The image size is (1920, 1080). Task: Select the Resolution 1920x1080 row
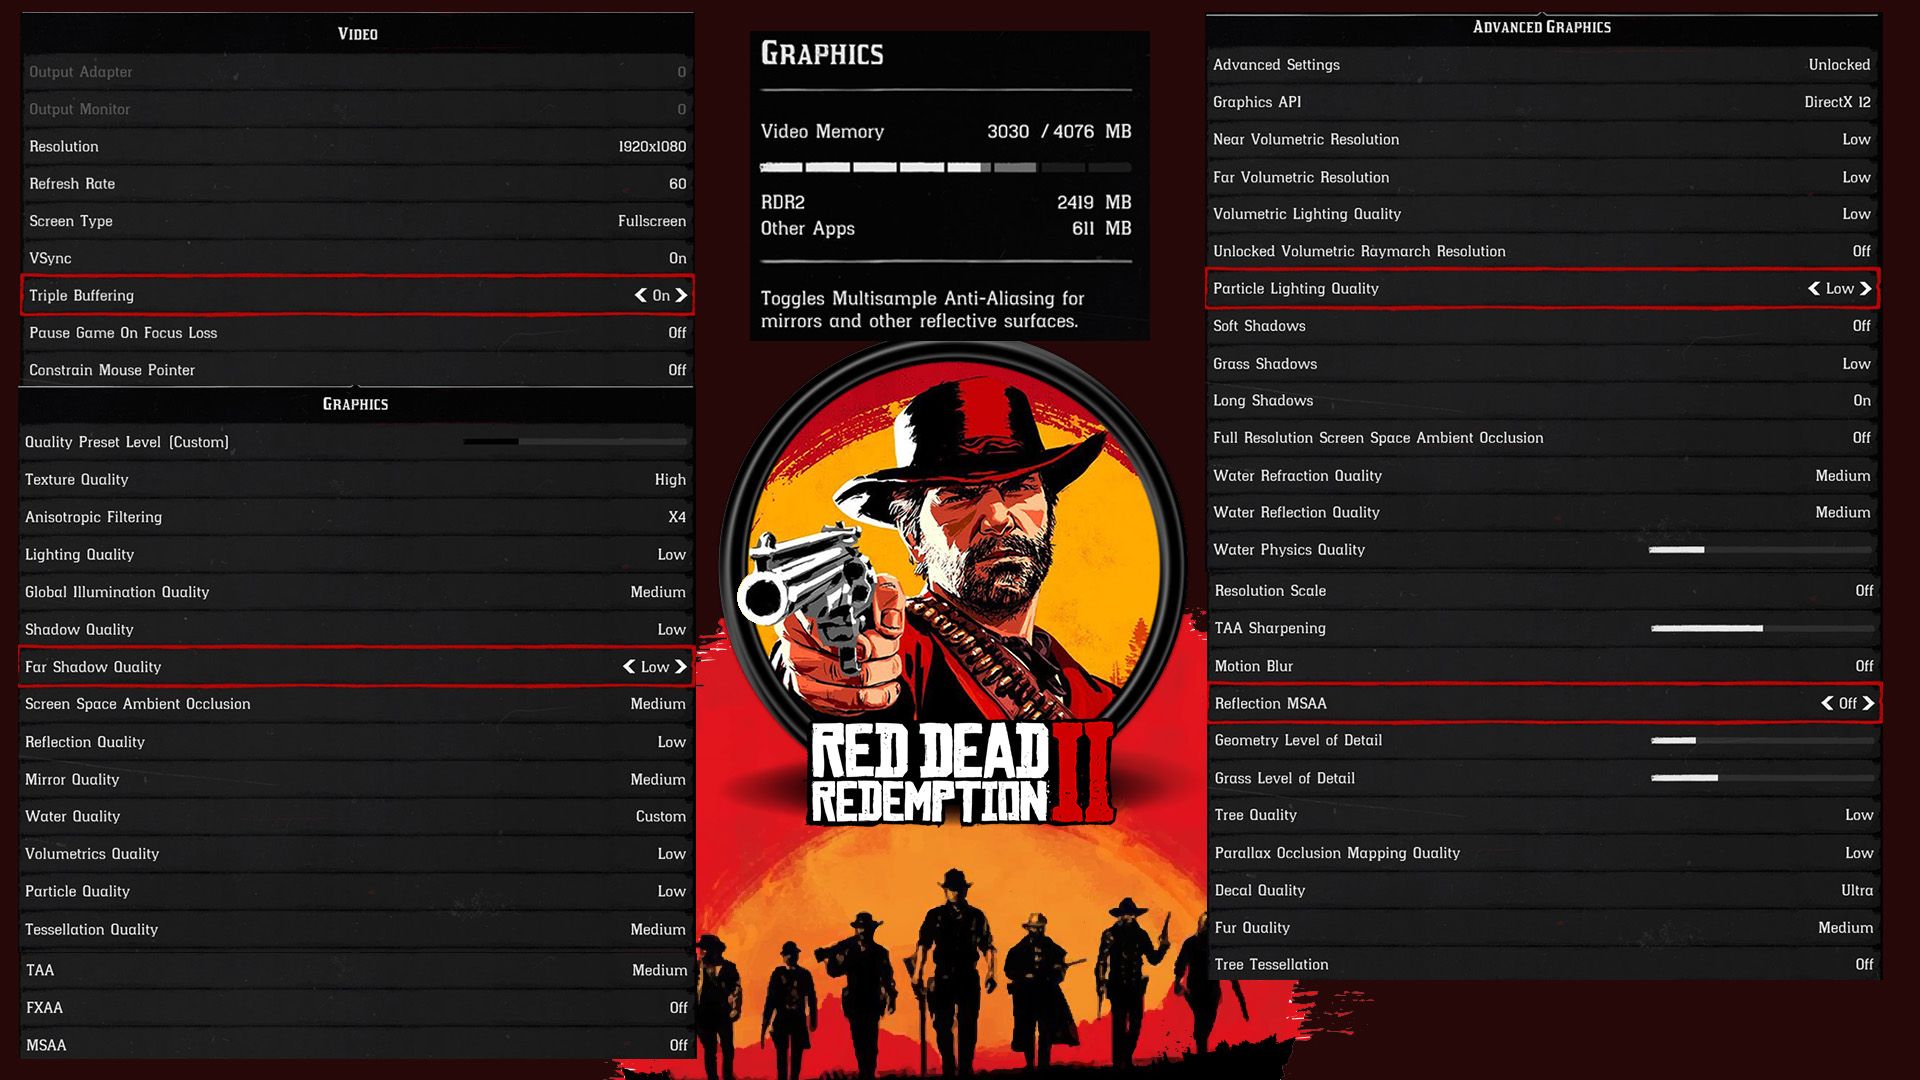tap(357, 146)
